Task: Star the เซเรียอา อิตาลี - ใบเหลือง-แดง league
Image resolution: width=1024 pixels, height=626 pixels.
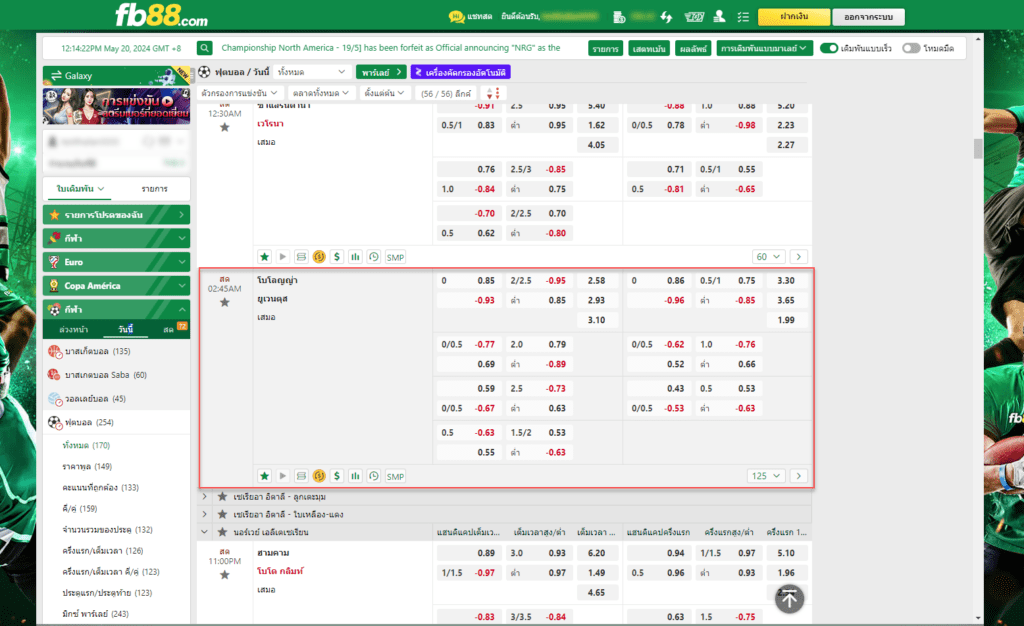Action: 222,514
